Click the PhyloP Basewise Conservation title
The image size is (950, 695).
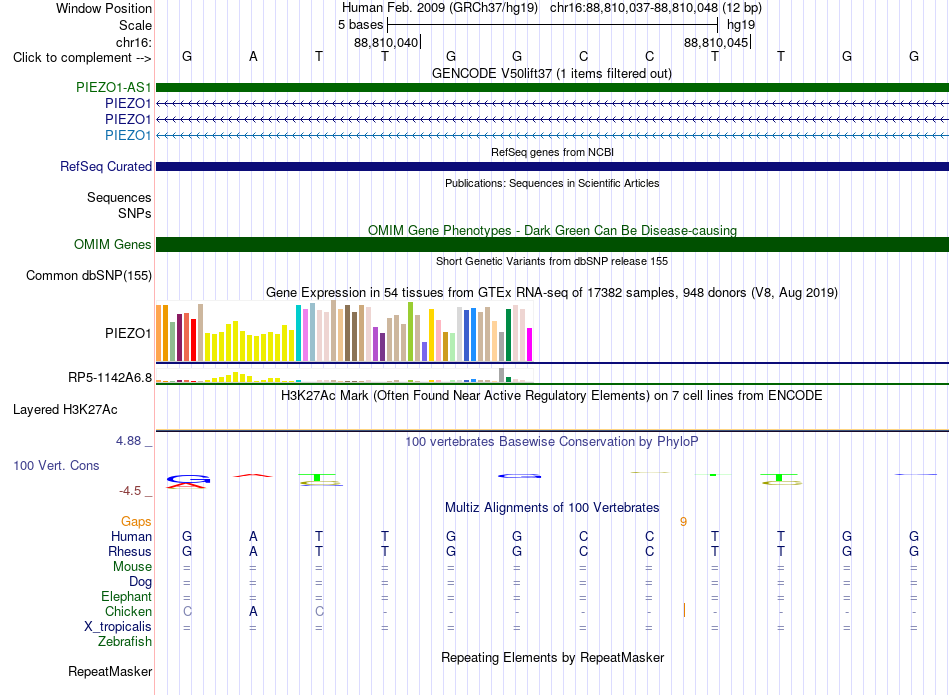click(x=552, y=442)
